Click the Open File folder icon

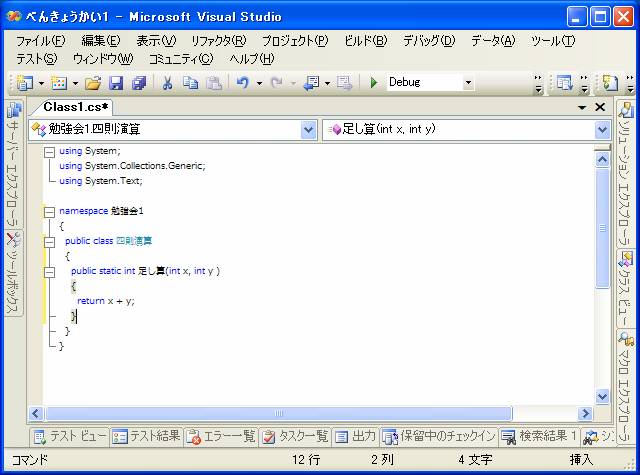pos(92,83)
